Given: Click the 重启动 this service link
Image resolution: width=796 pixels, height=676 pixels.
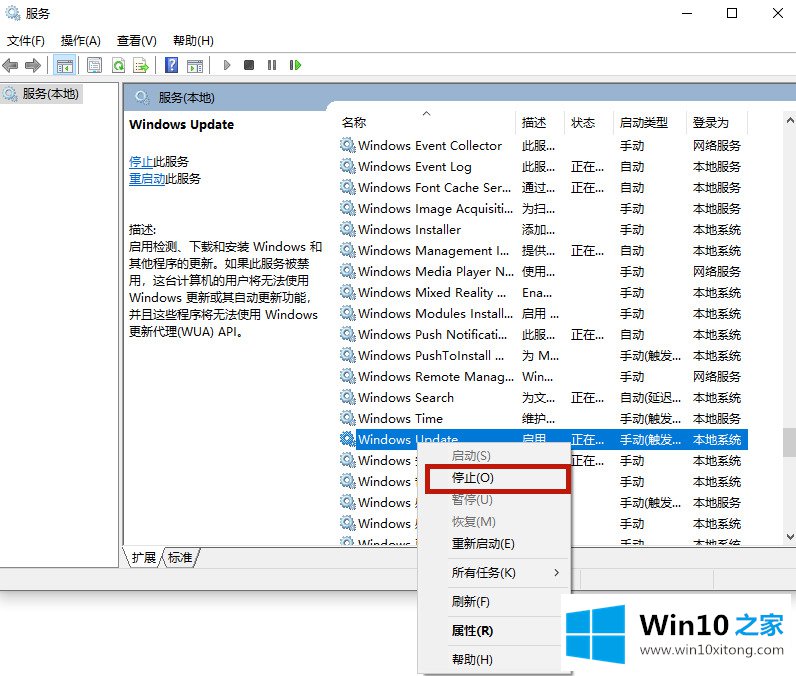Looking at the screenshot, I should pos(147,179).
